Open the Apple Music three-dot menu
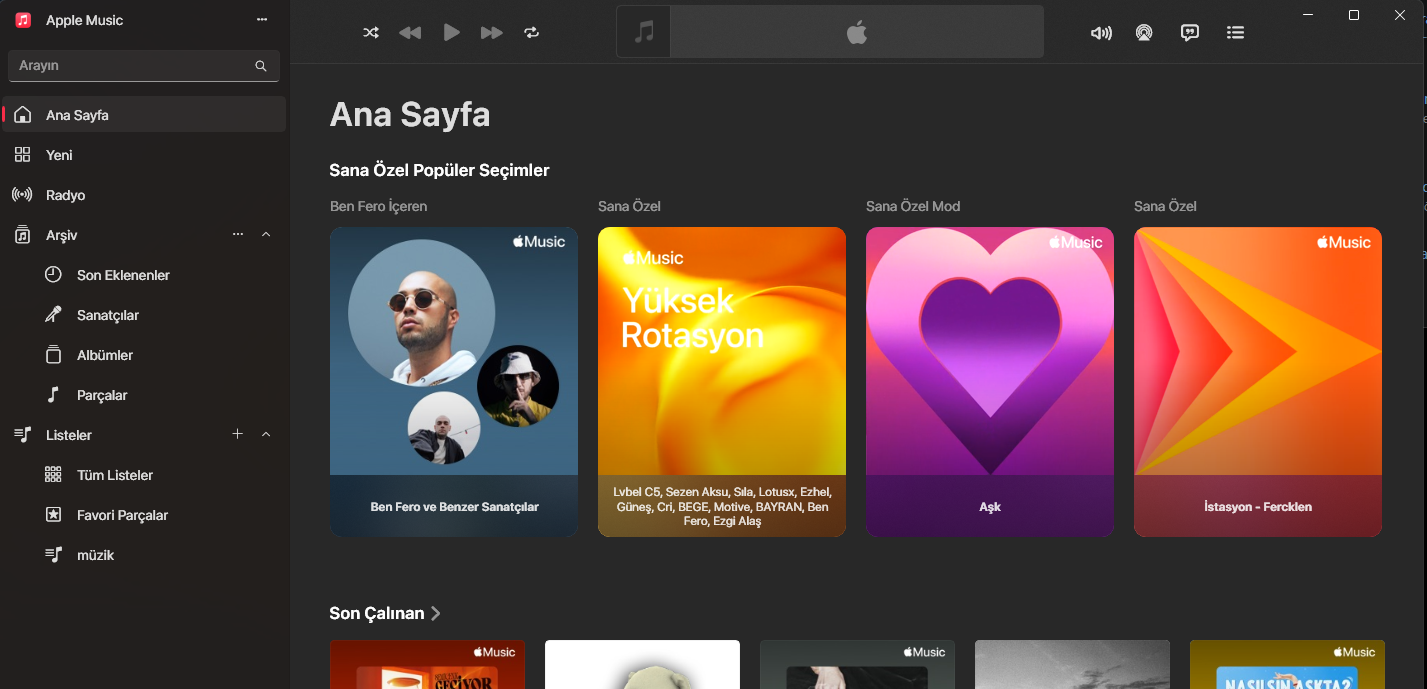Viewport: 1427px width, 689px height. (262, 20)
